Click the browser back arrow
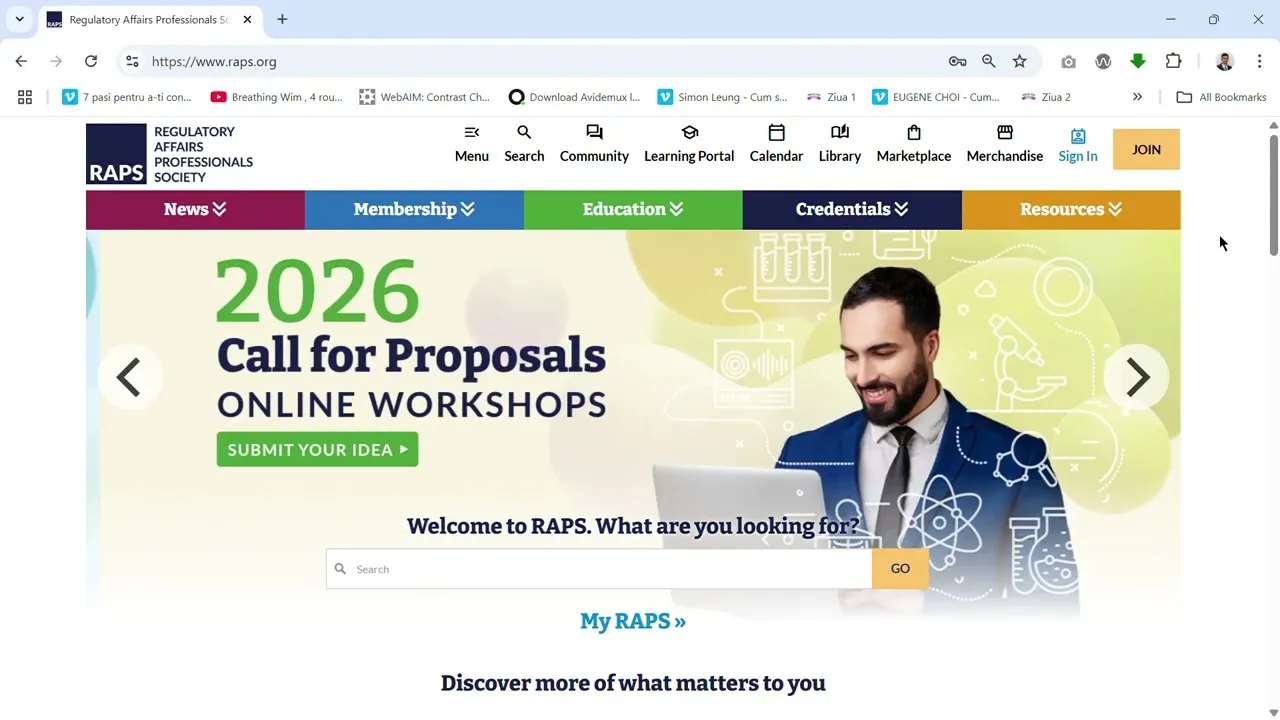This screenshot has width=1280, height=720. [21, 61]
